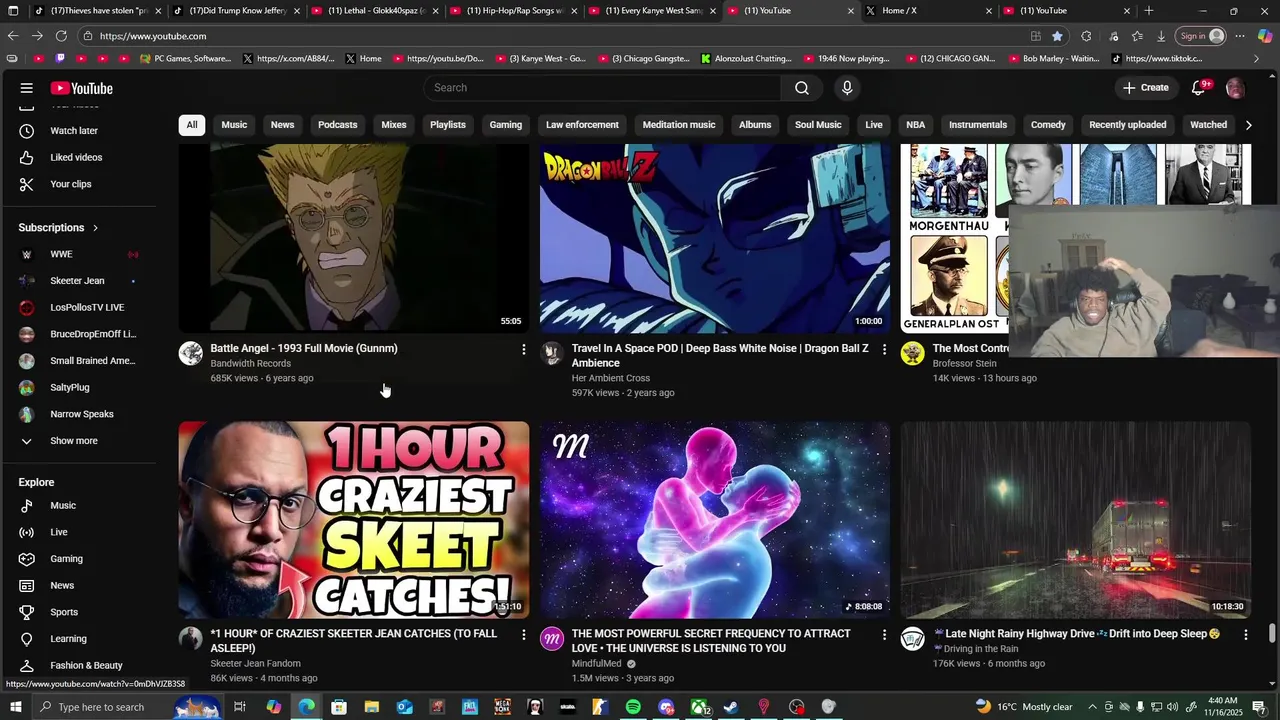The image size is (1280, 720).
Task: Open Sports under Explore
Action: [x=64, y=612]
